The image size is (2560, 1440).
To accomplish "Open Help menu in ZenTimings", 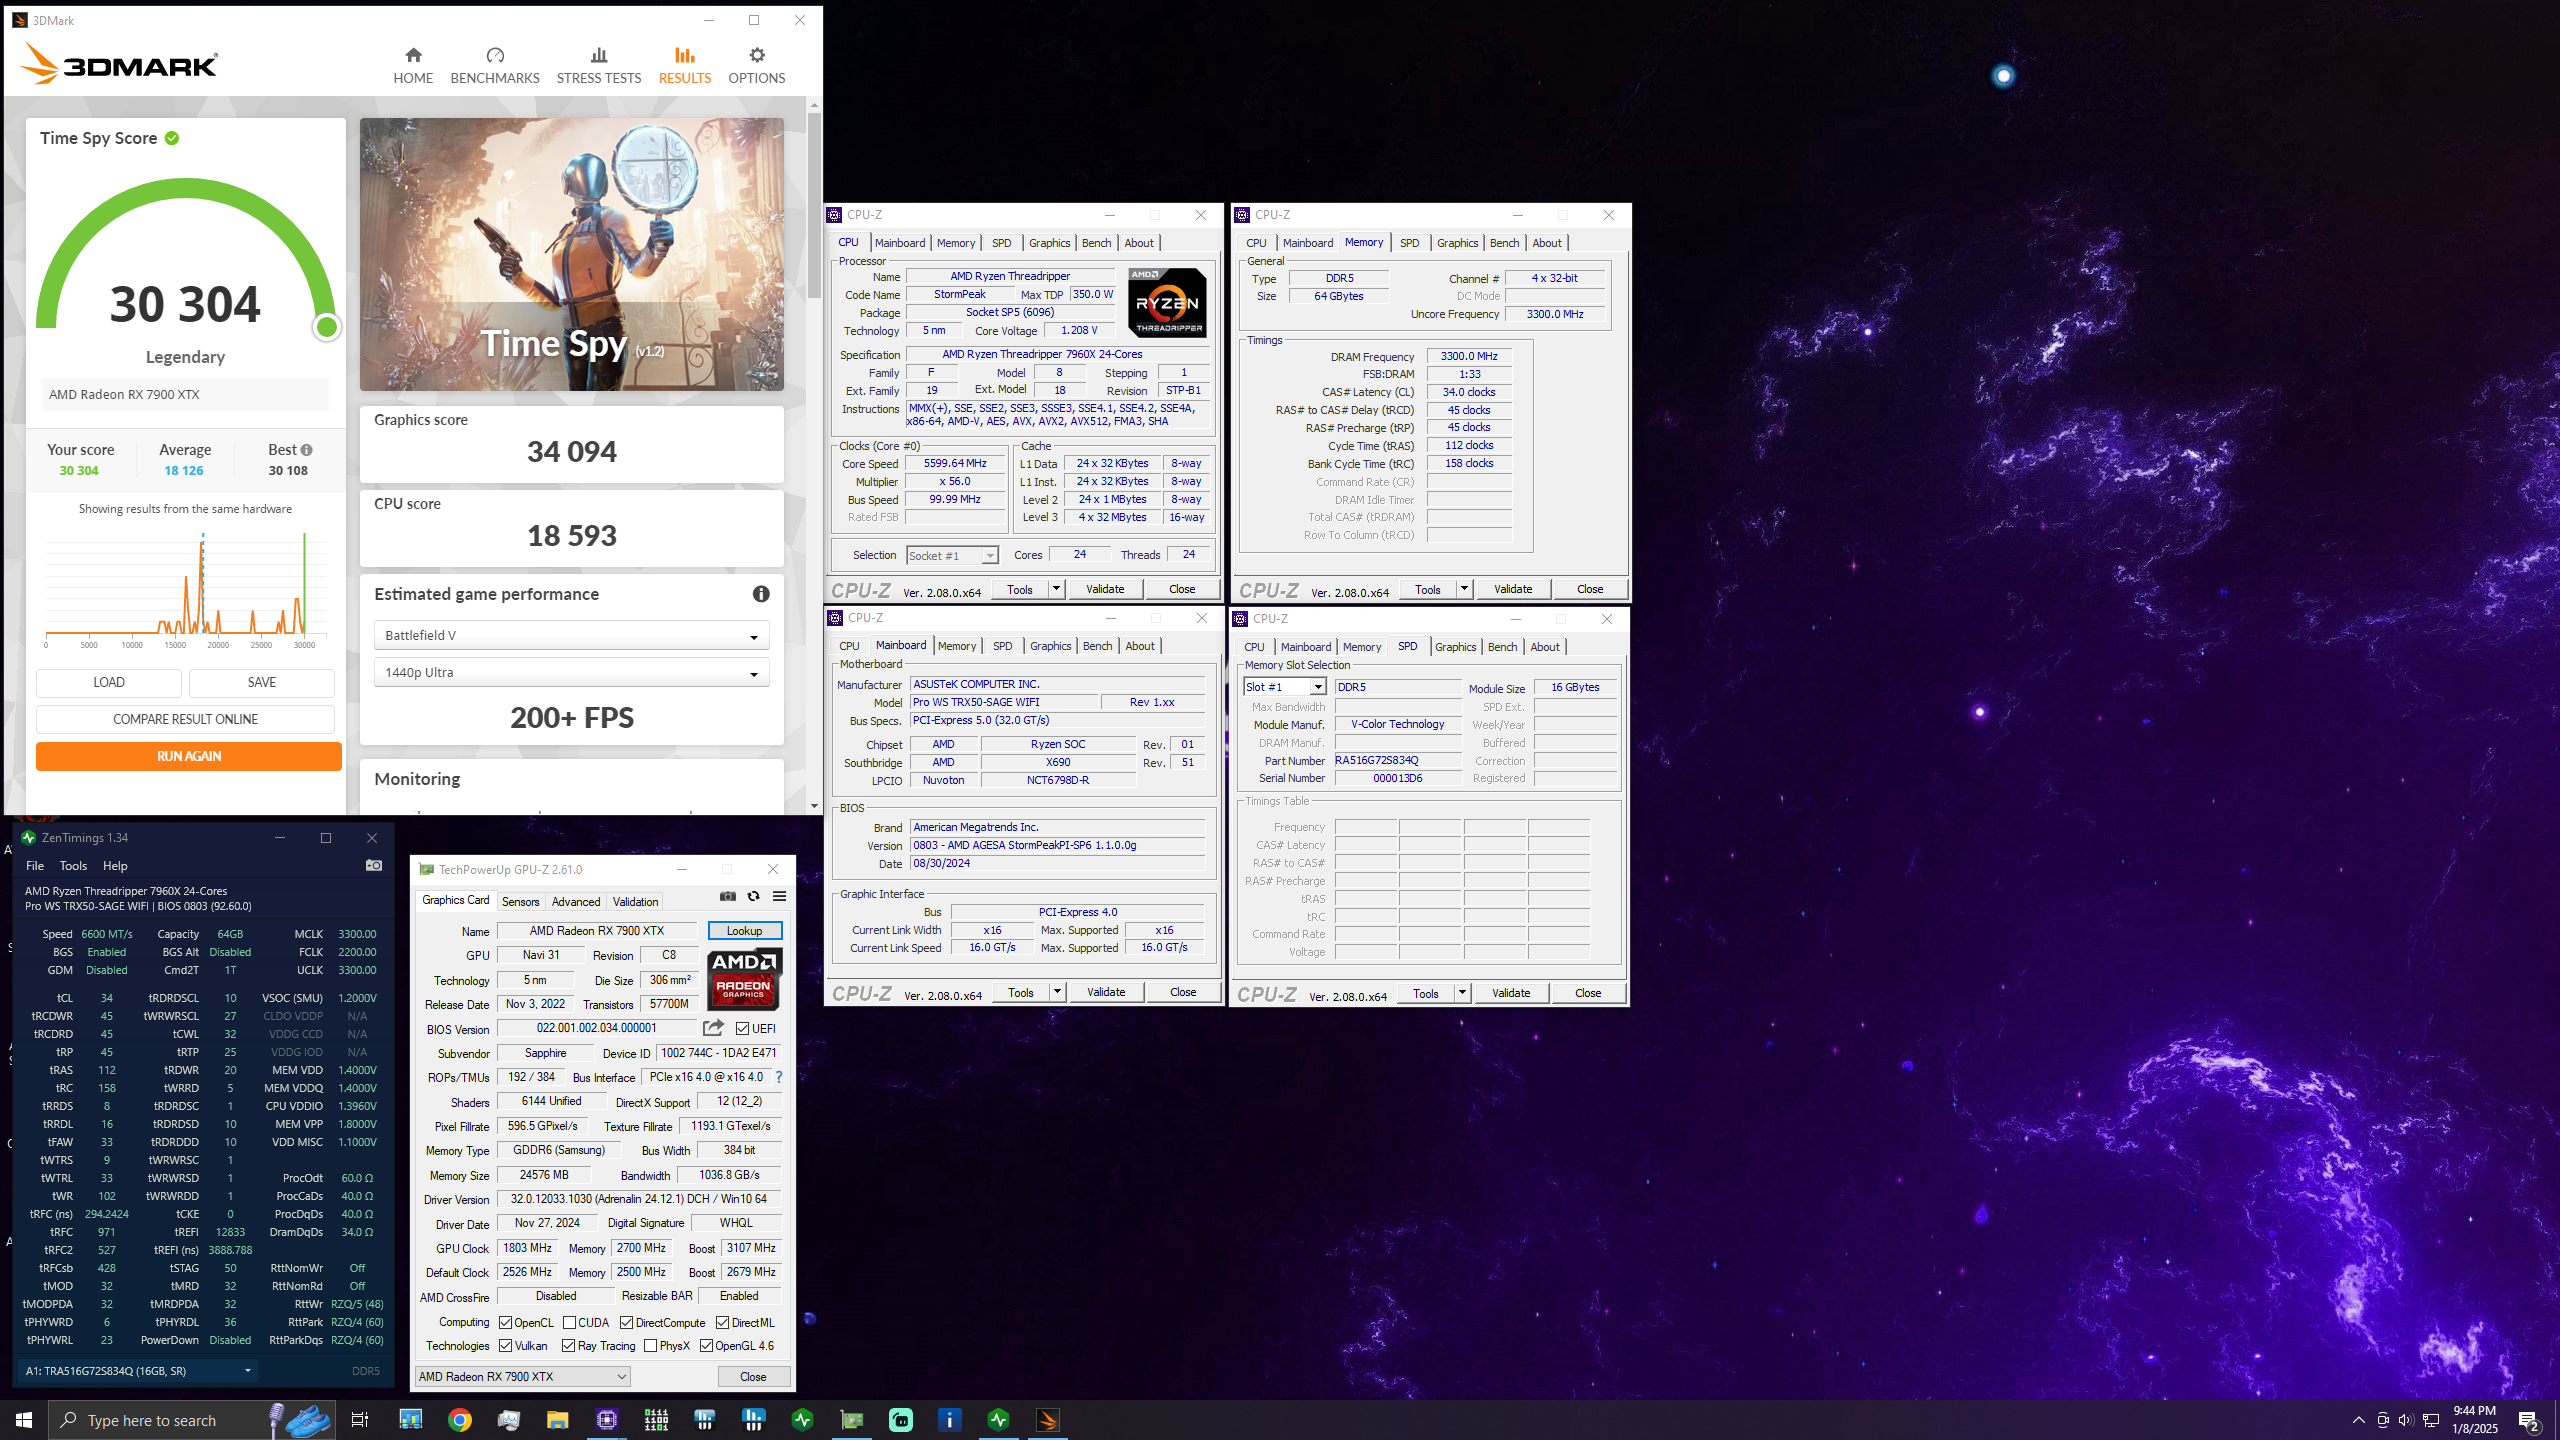I will (115, 866).
